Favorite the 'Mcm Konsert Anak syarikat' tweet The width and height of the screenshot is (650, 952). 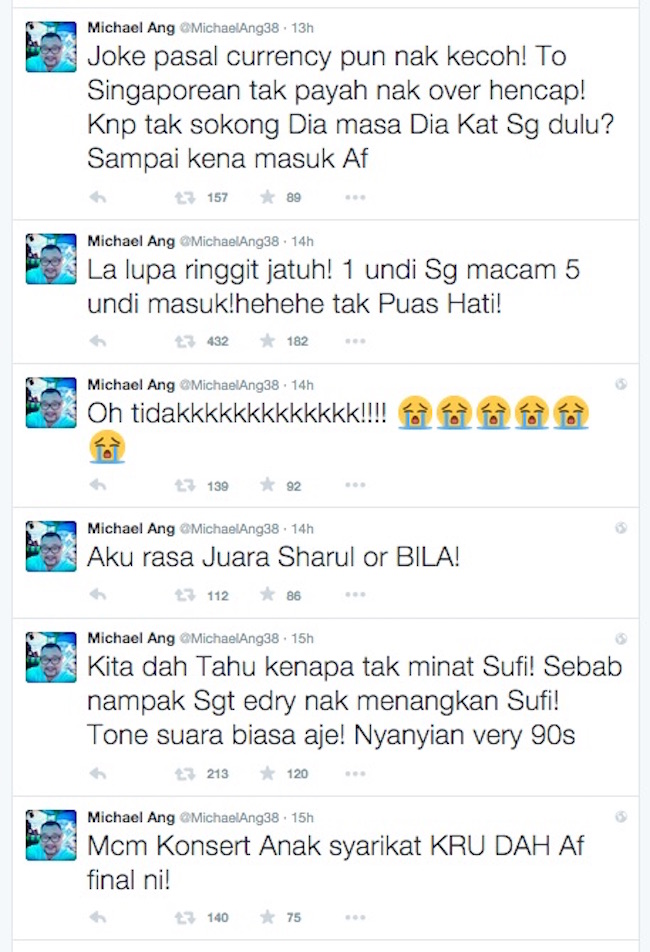click(268, 916)
